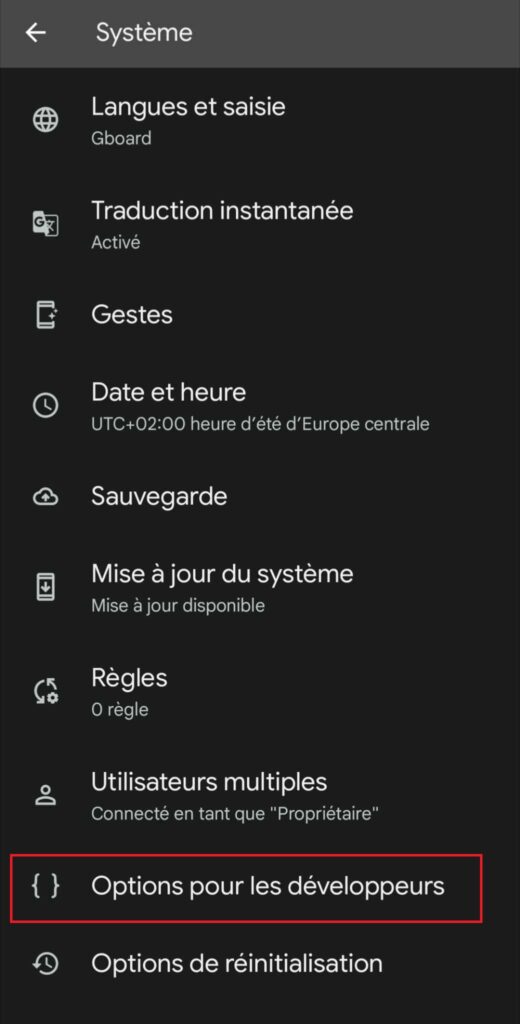The height and width of the screenshot is (1024, 520).
Task: Tap the back arrow icon
Action: point(36,33)
